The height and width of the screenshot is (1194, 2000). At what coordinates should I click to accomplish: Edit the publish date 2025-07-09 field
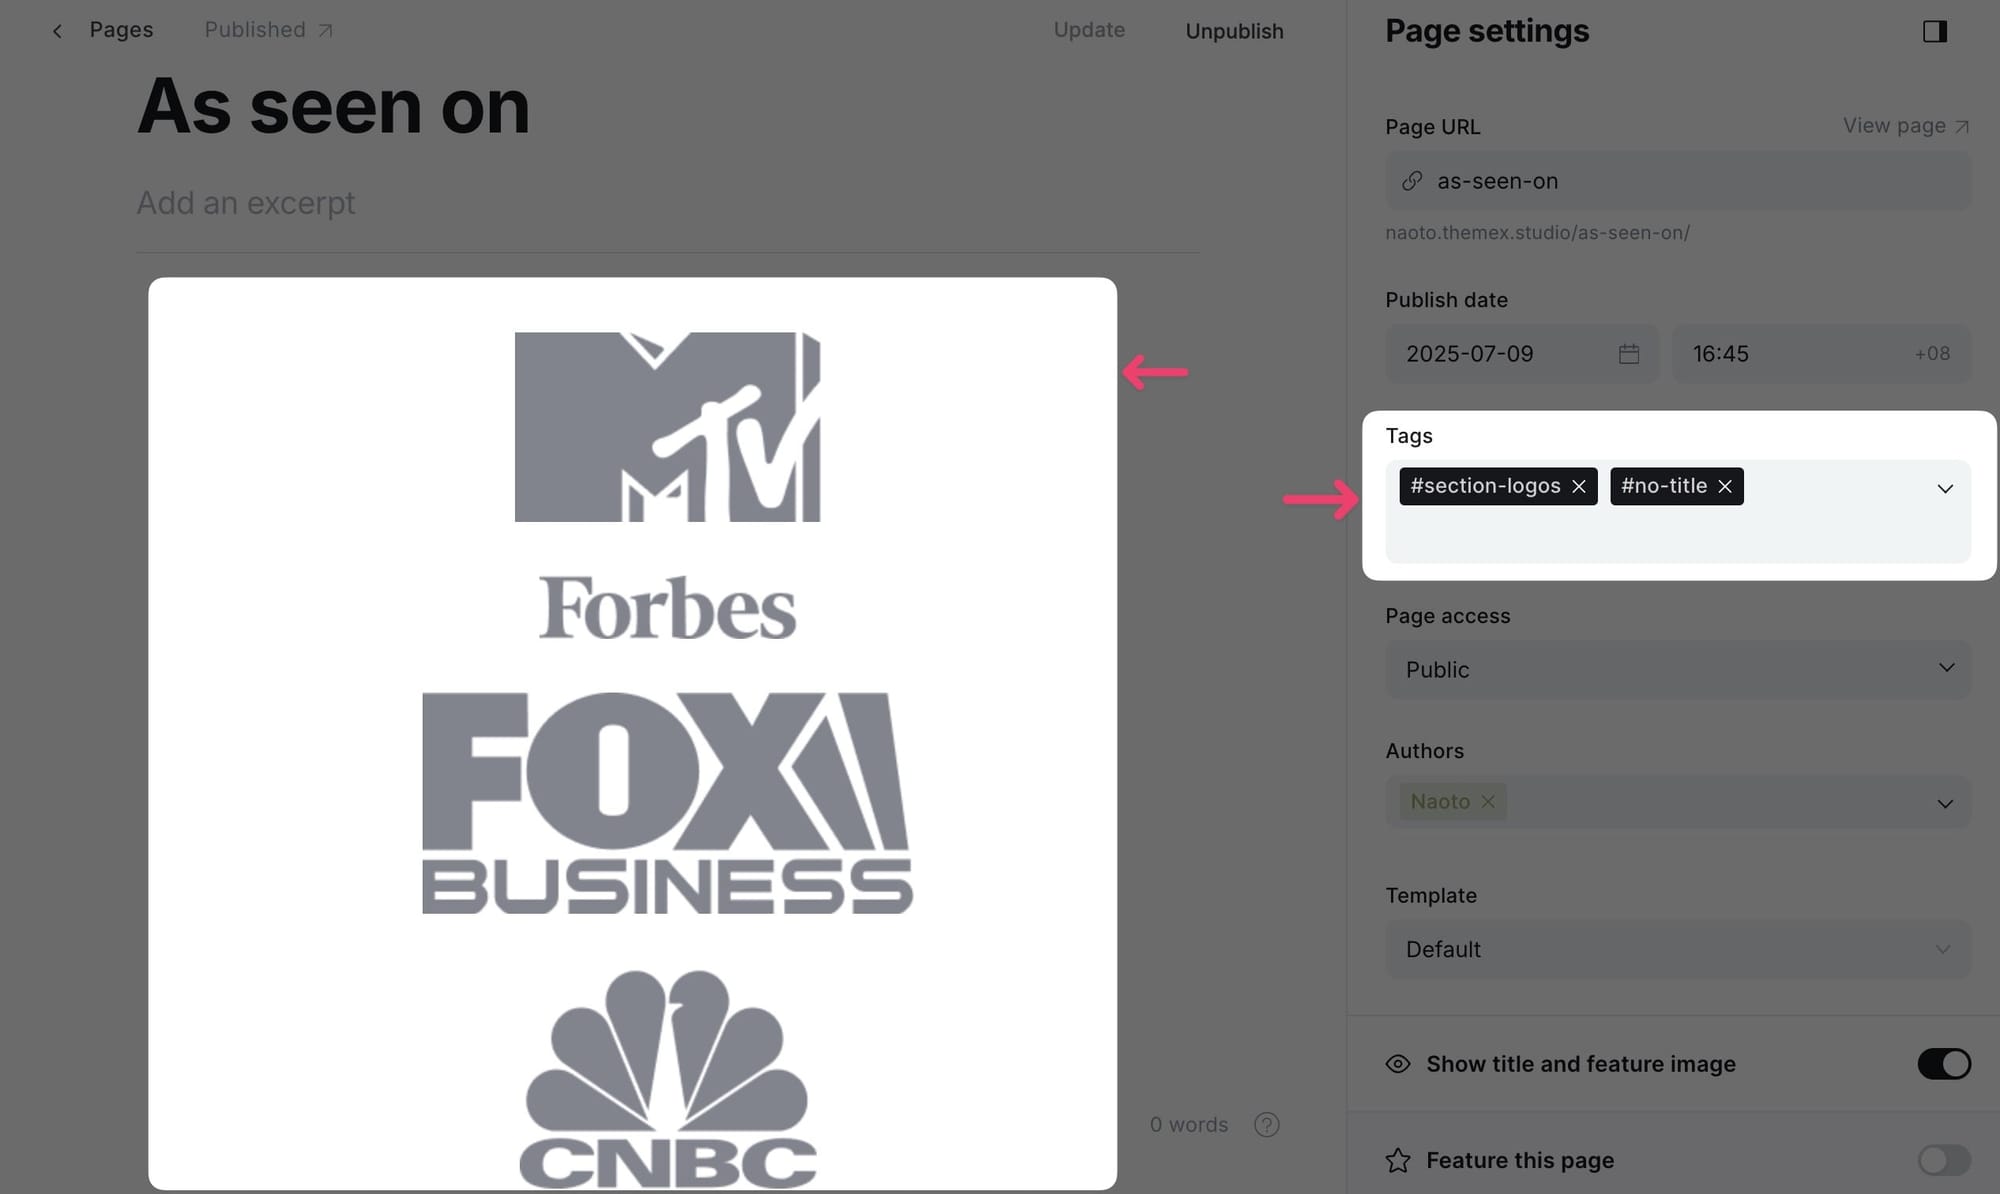[x=1521, y=354]
